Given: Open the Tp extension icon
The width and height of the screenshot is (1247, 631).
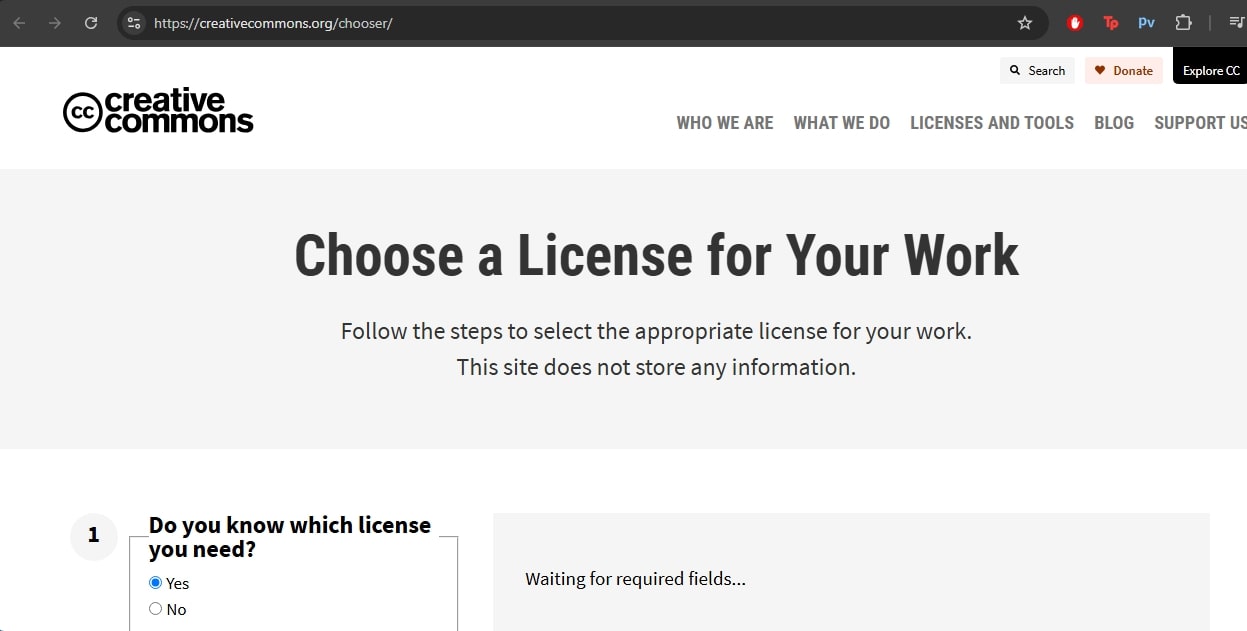Looking at the screenshot, I should click(x=1111, y=22).
